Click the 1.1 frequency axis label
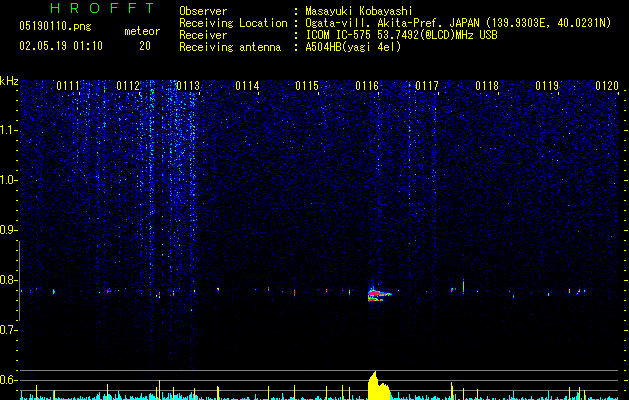 point(9,130)
